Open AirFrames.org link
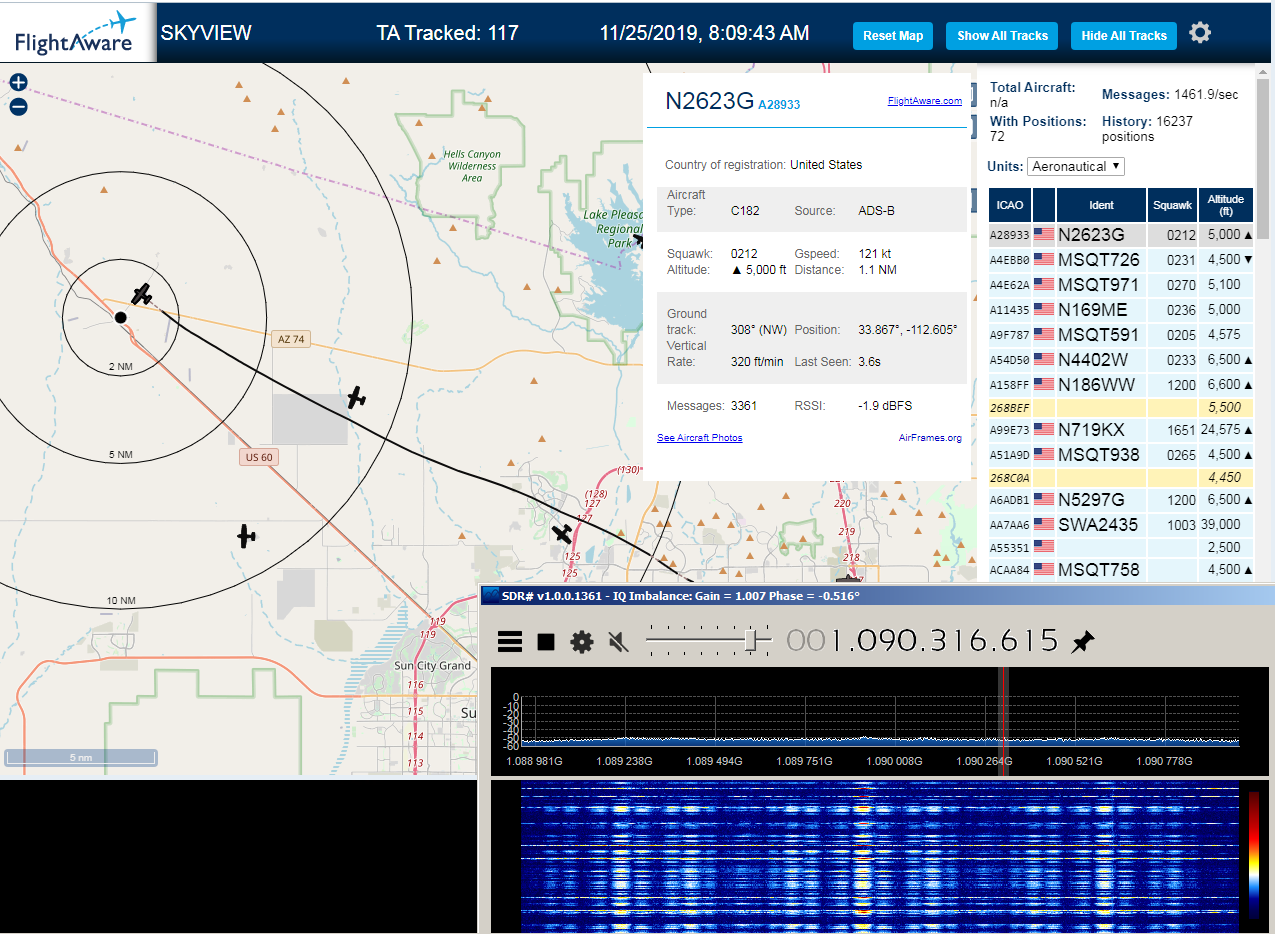Viewport: 1275px width, 935px height. (x=930, y=438)
